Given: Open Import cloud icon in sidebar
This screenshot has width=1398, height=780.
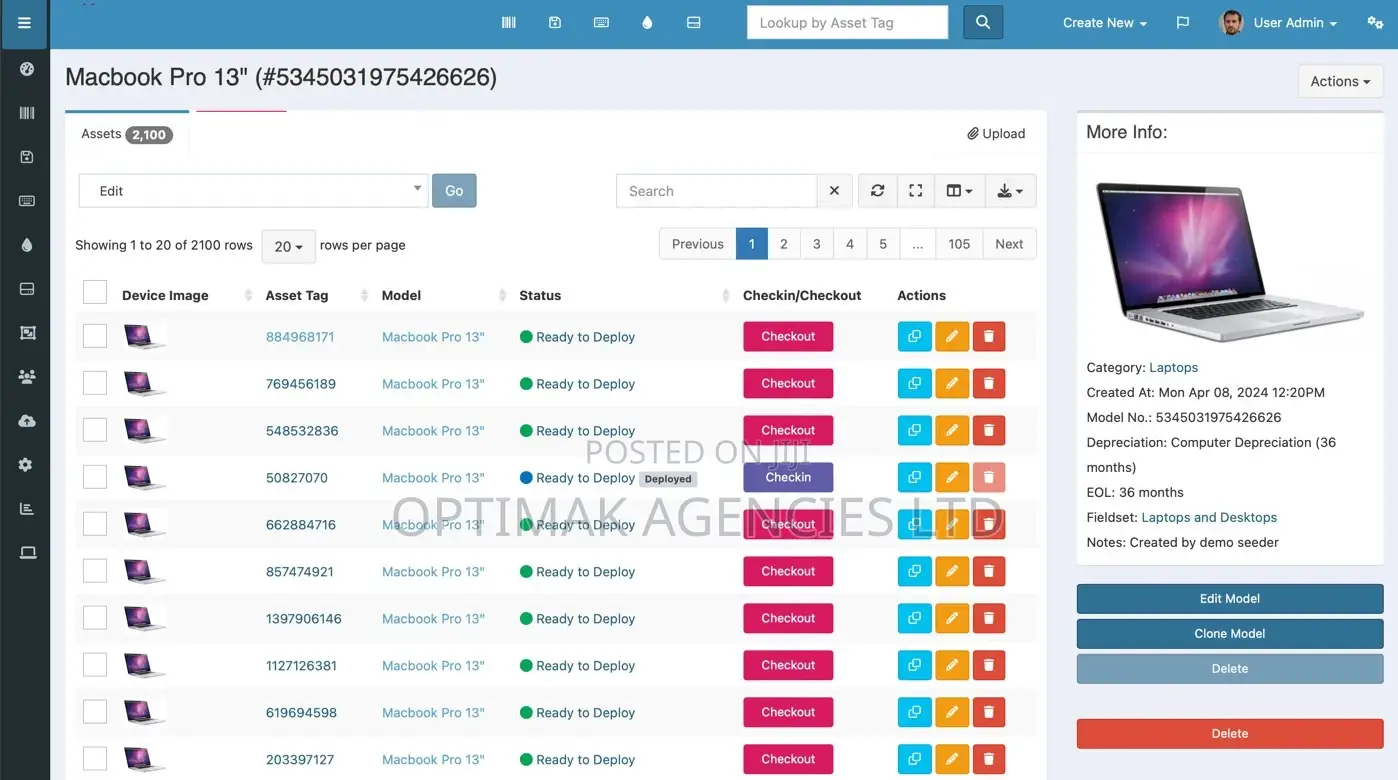Looking at the screenshot, I should (x=27, y=421).
